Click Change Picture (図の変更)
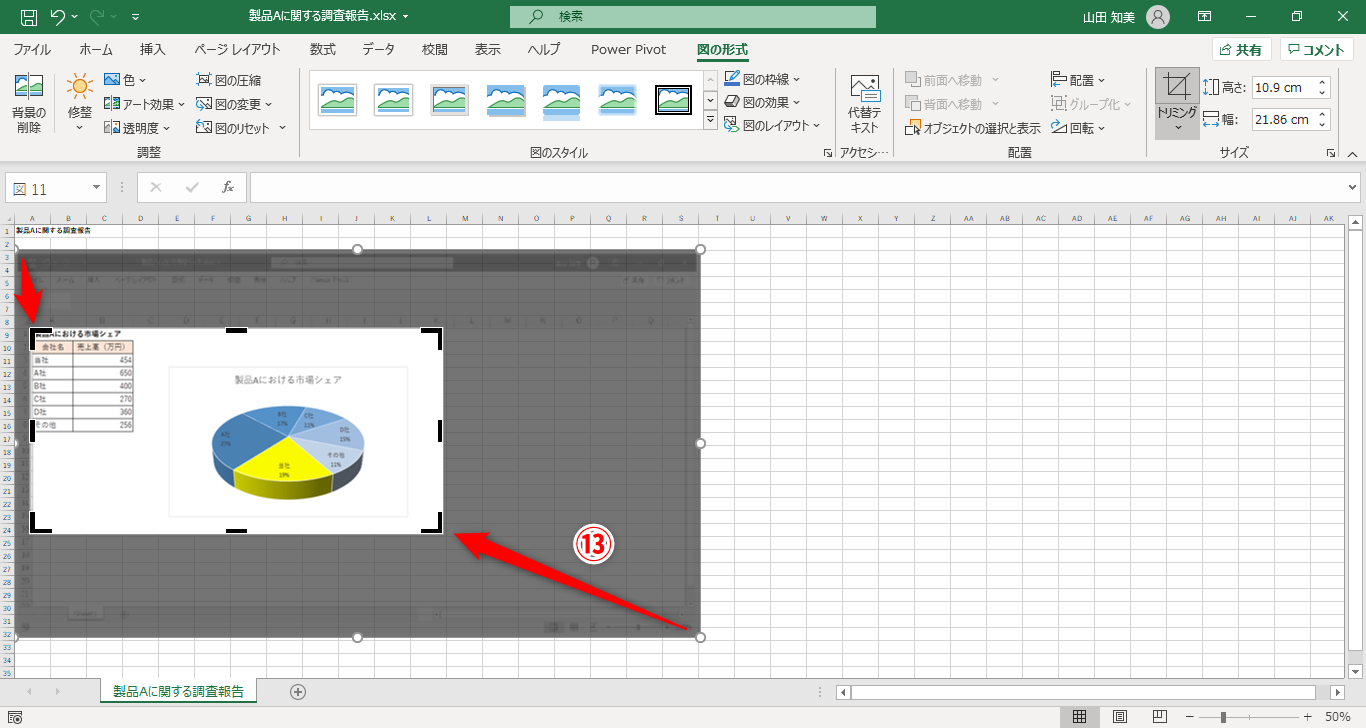 234,104
